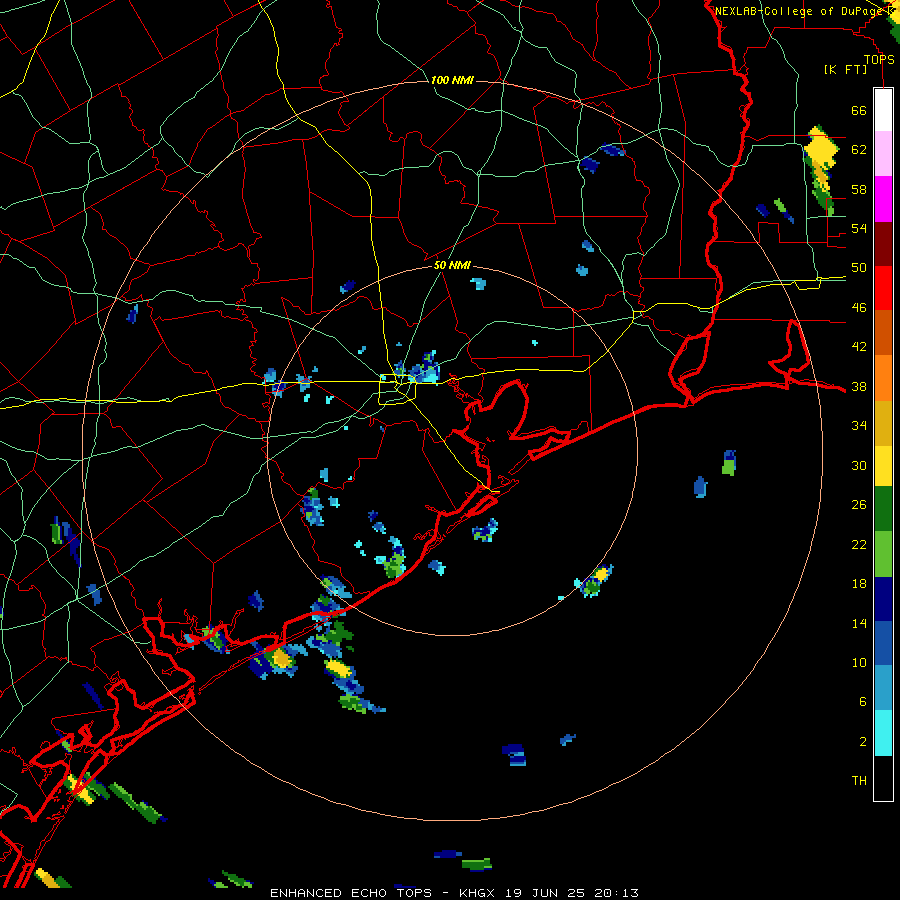This screenshot has height=900, width=900.
Task: Click the 'NEXLAB-College of DuPage' credit text
Action: (x=800, y=11)
